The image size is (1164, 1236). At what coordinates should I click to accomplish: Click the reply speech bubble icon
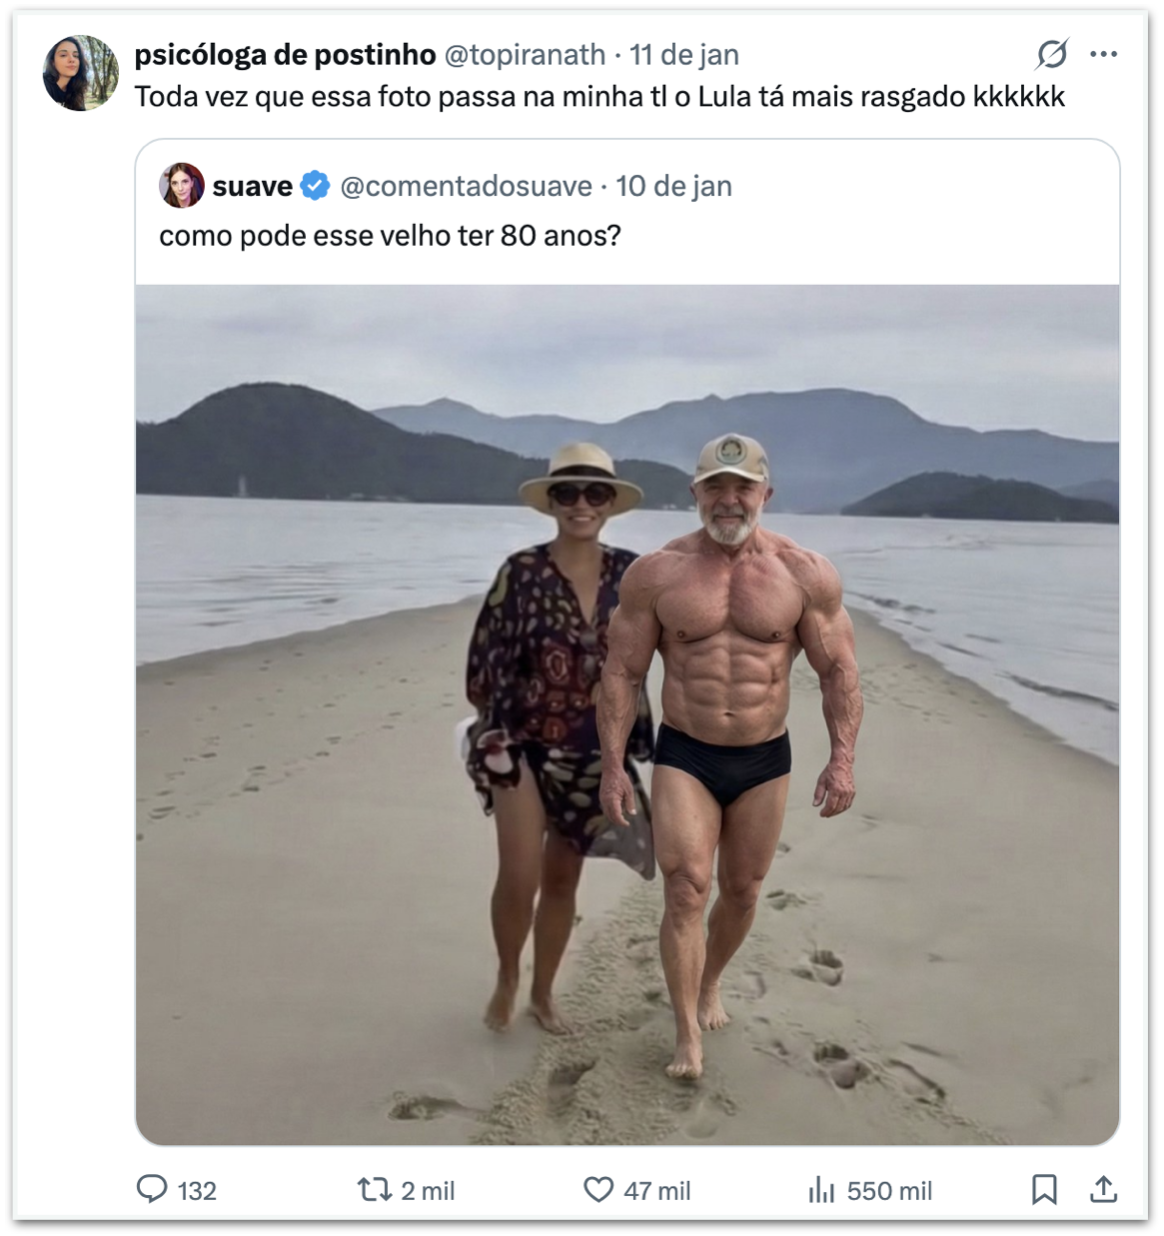(152, 1189)
